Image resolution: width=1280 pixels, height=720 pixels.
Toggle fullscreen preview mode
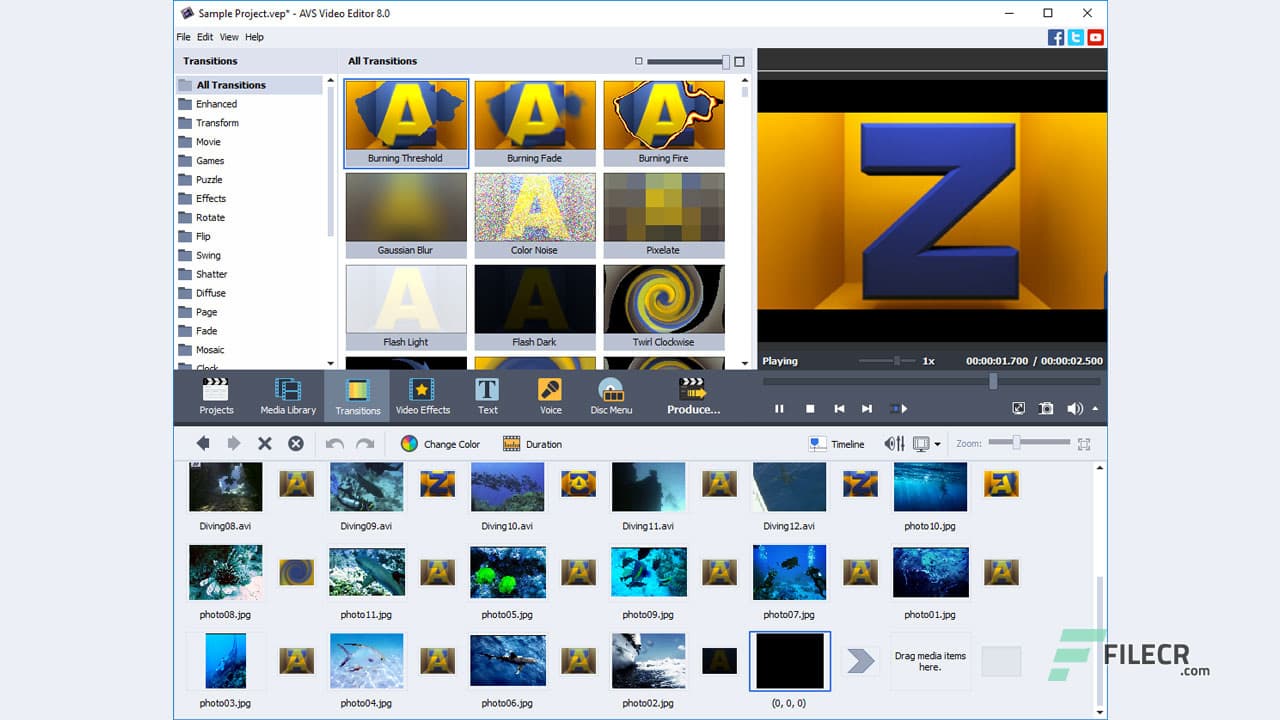point(1018,408)
